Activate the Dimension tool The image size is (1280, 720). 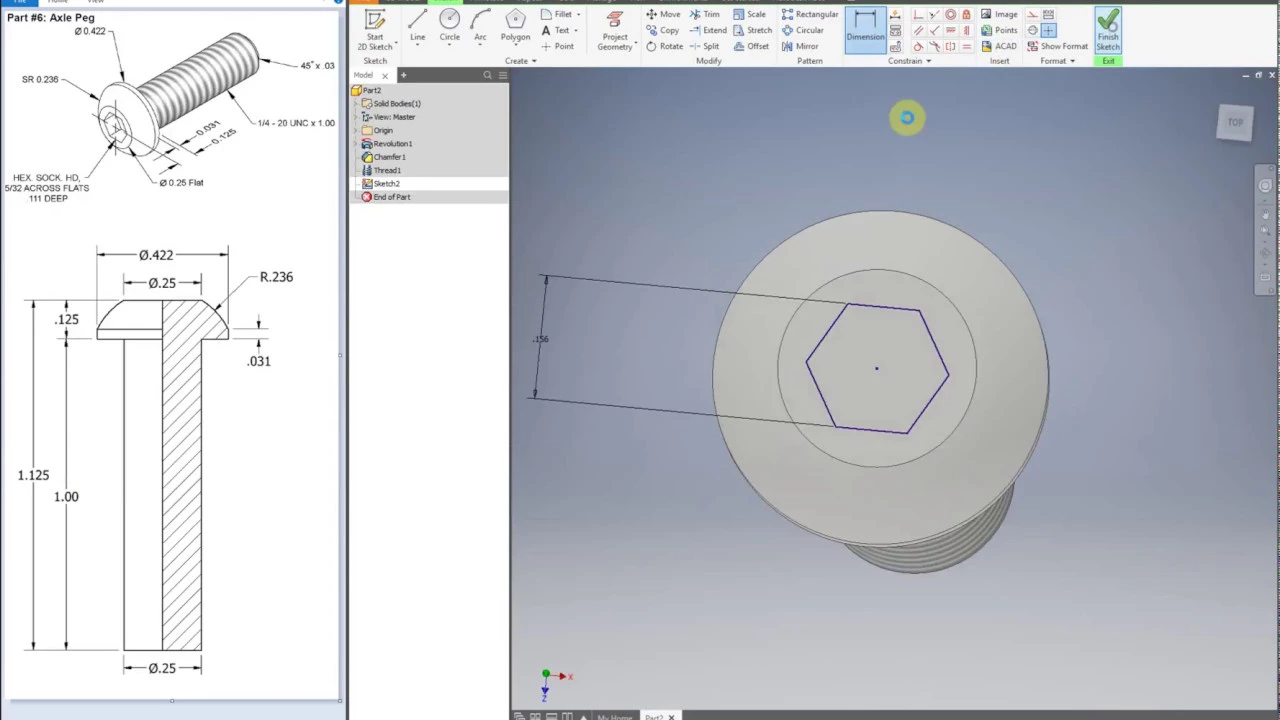click(x=865, y=30)
